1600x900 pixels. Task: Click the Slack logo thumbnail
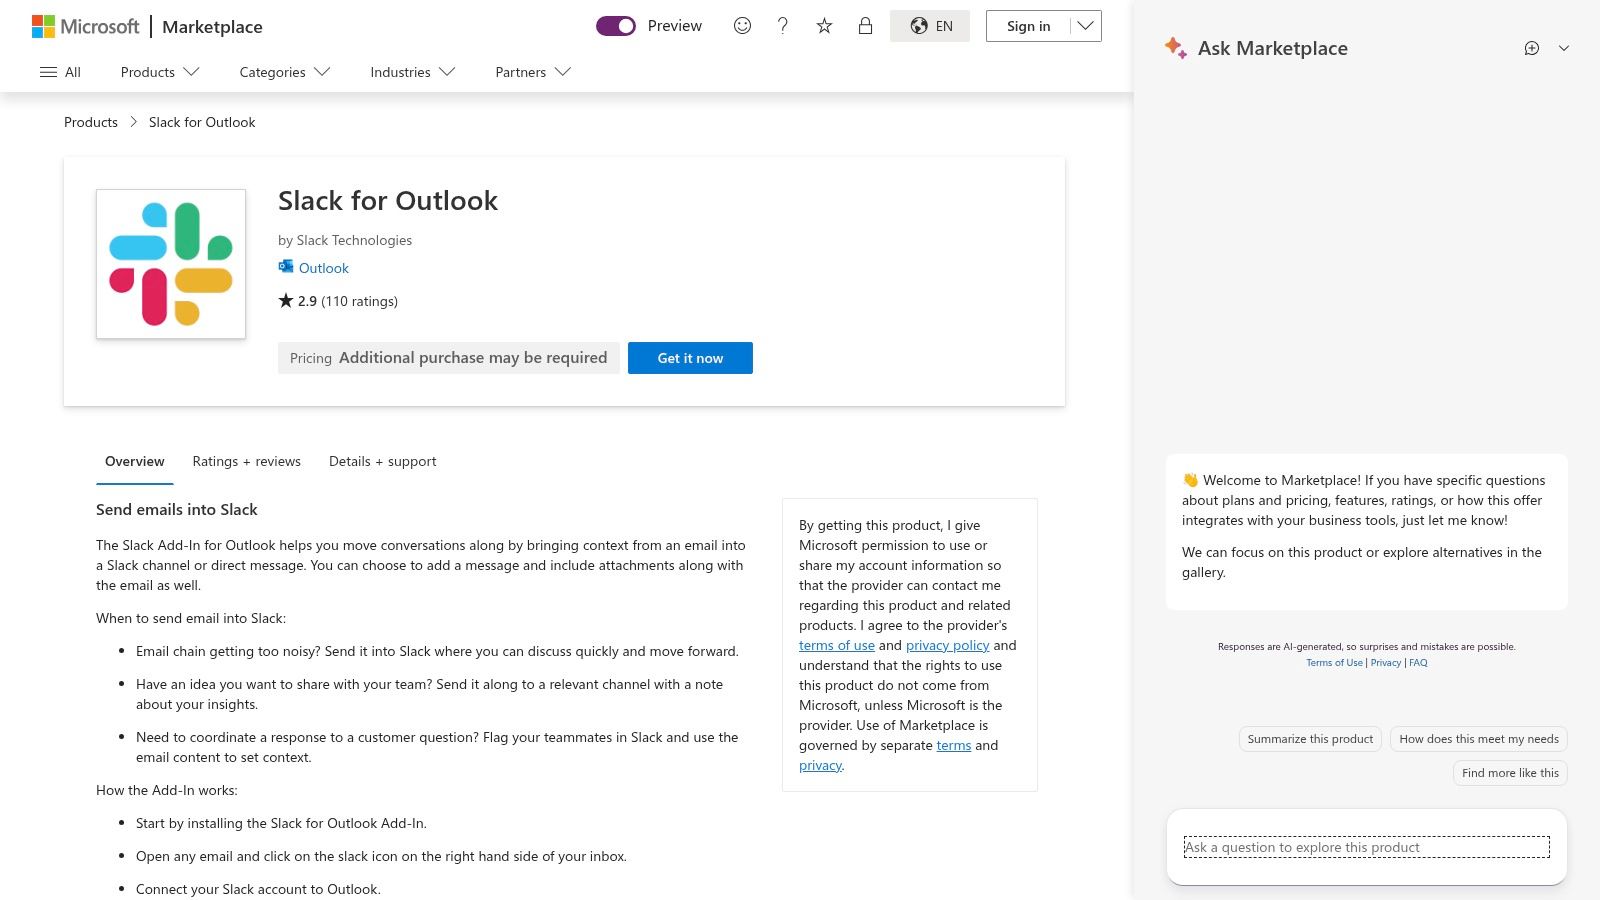pyautogui.click(x=171, y=264)
